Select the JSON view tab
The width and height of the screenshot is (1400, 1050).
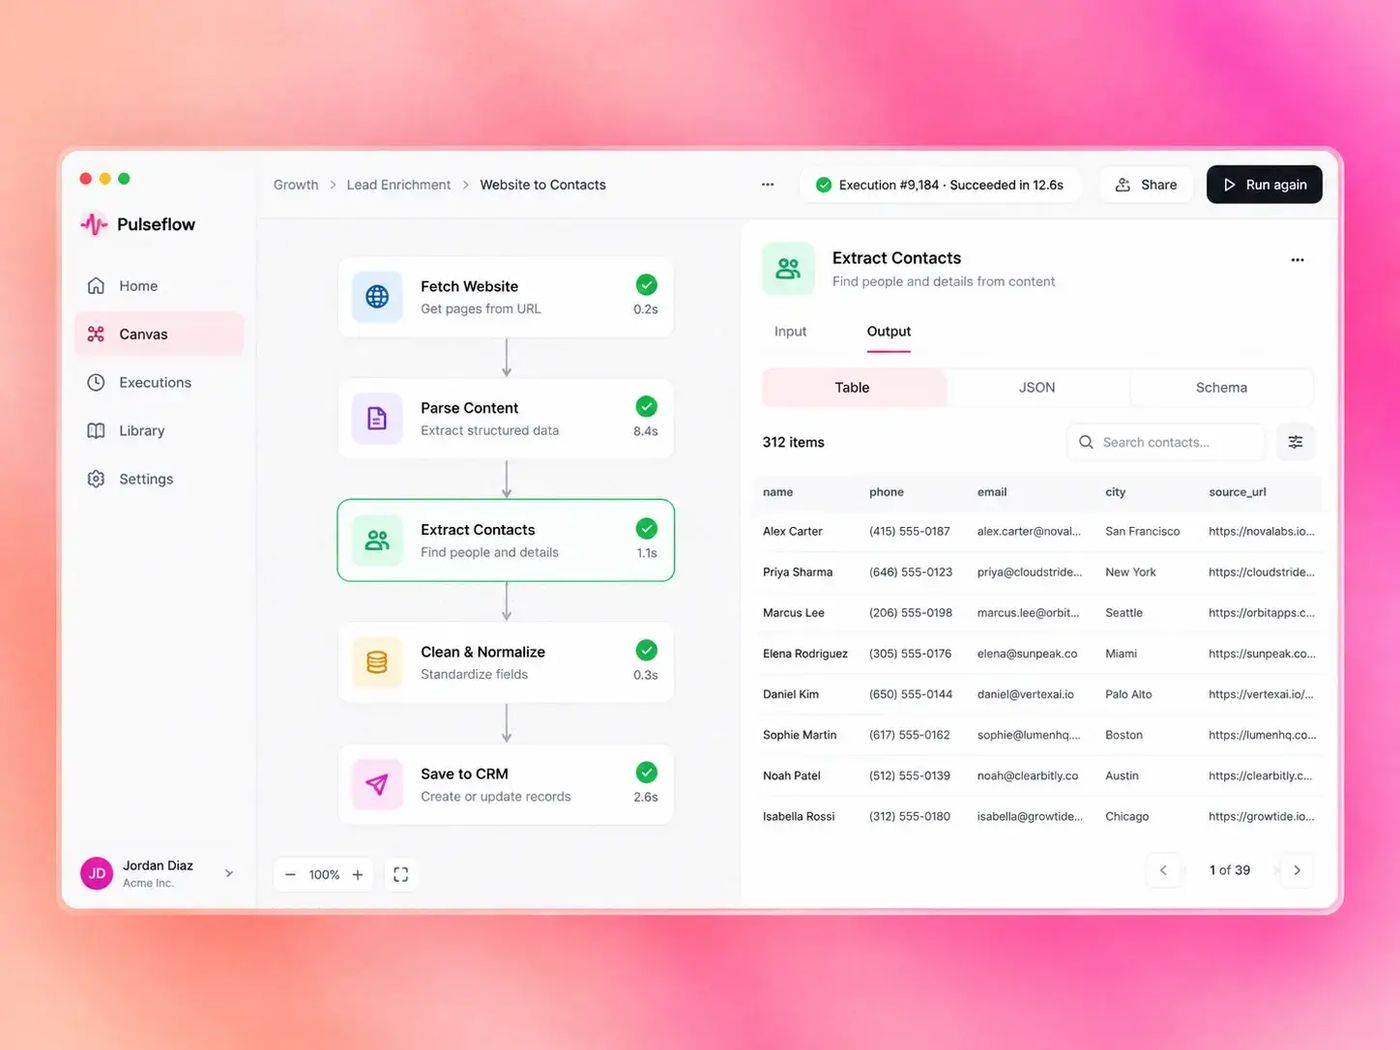(1037, 388)
